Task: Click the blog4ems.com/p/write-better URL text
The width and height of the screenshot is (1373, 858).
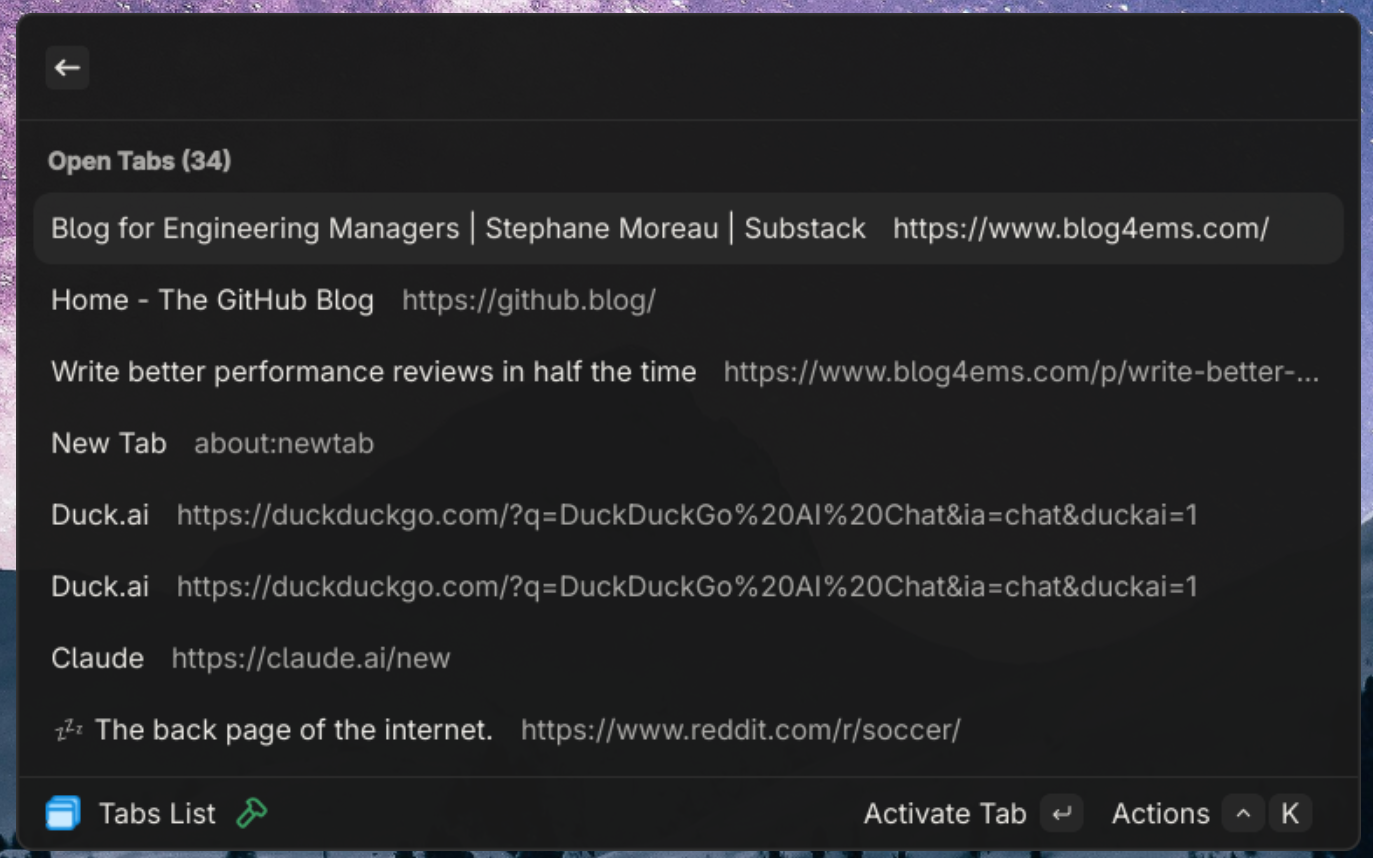Action: 1021,372
